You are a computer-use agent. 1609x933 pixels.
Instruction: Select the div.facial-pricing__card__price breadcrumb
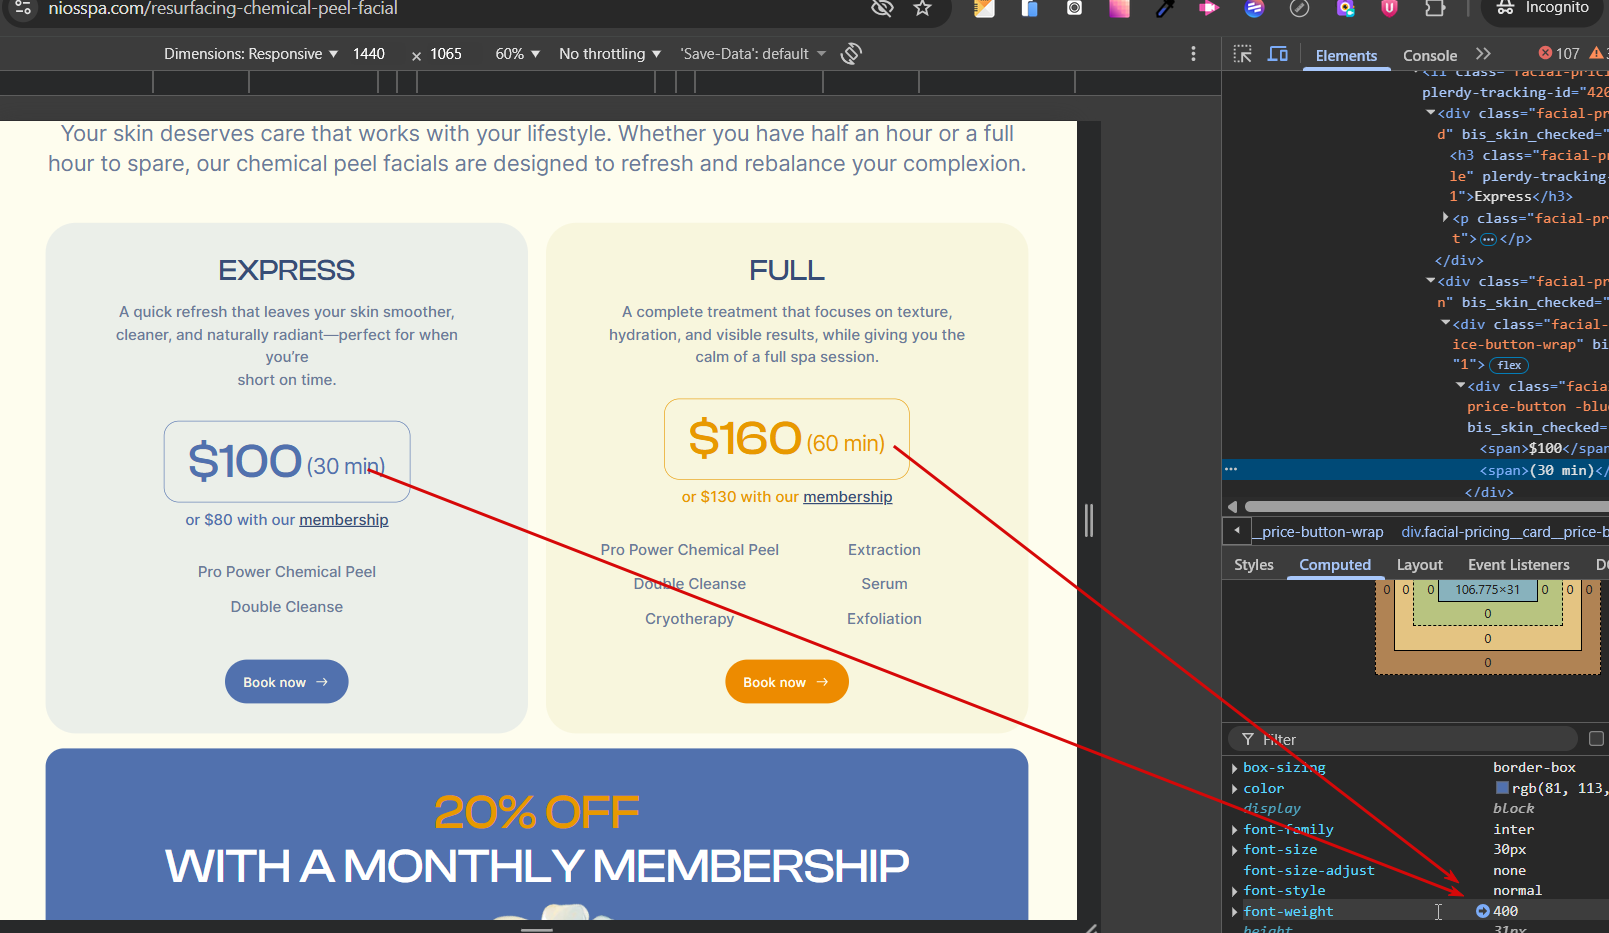click(1505, 532)
